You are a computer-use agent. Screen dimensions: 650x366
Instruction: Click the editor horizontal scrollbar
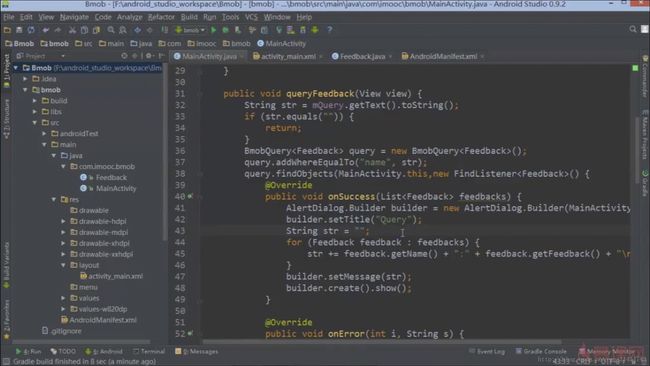(x=381, y=342)
